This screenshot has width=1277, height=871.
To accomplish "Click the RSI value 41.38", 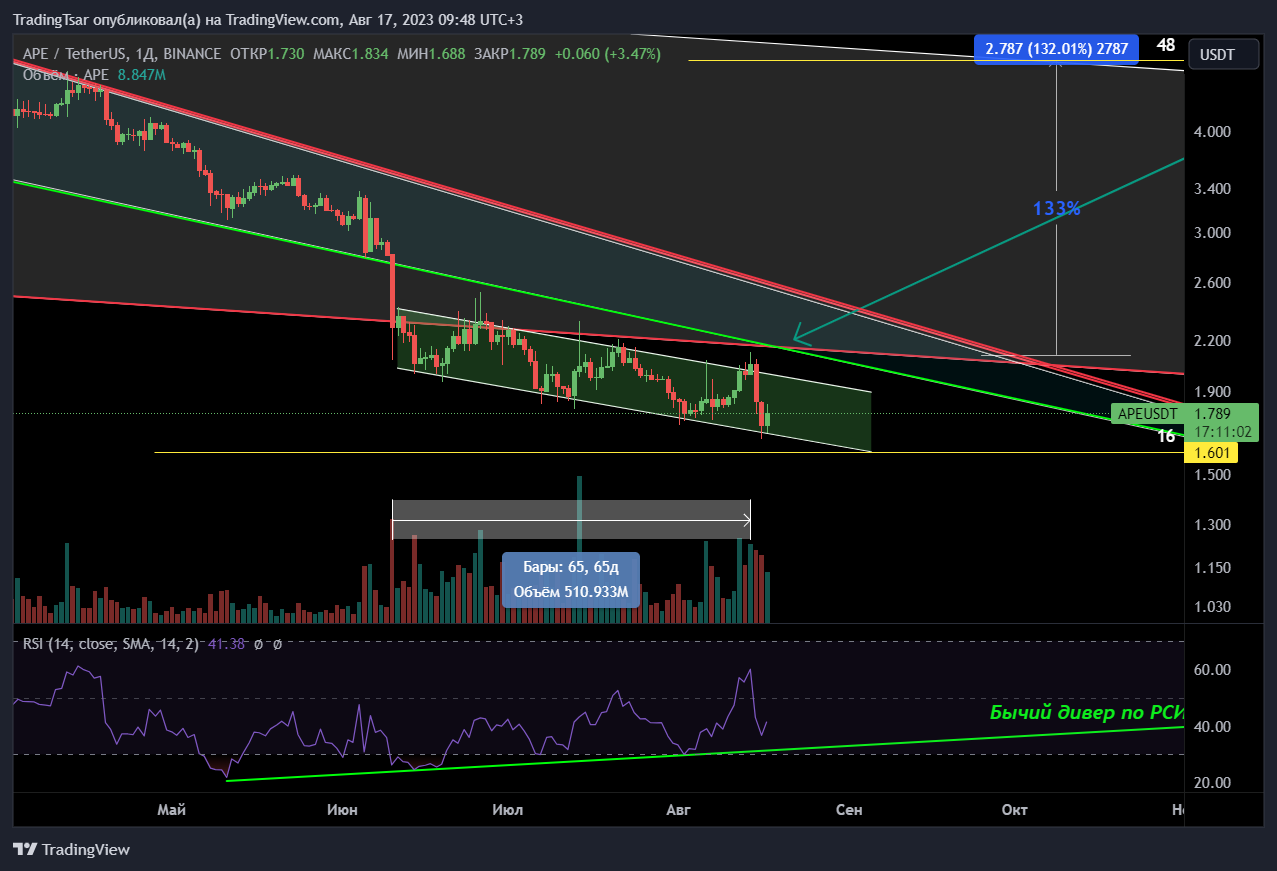I will point(226,644).
